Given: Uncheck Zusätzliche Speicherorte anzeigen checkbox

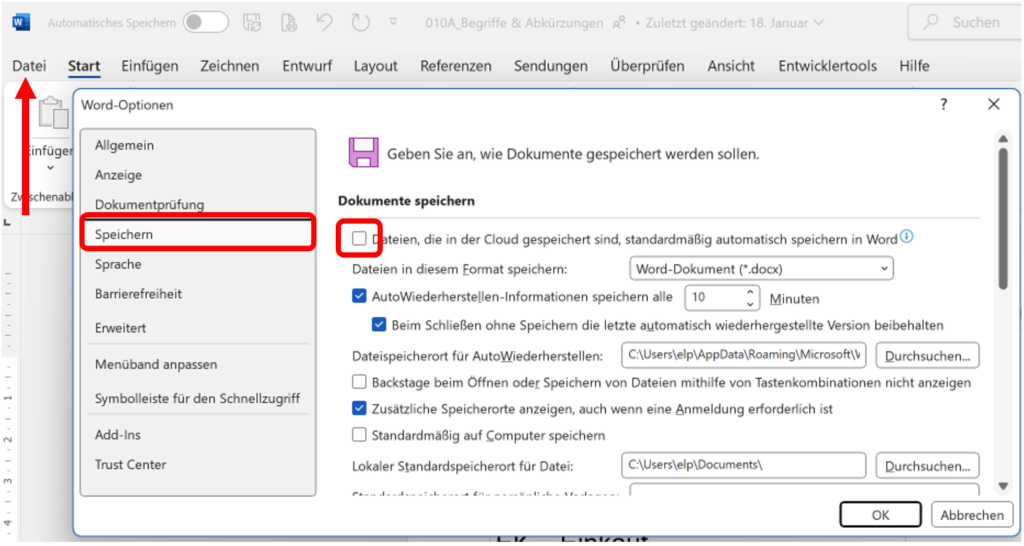Looking at the screenshot, I should [359, 408].
